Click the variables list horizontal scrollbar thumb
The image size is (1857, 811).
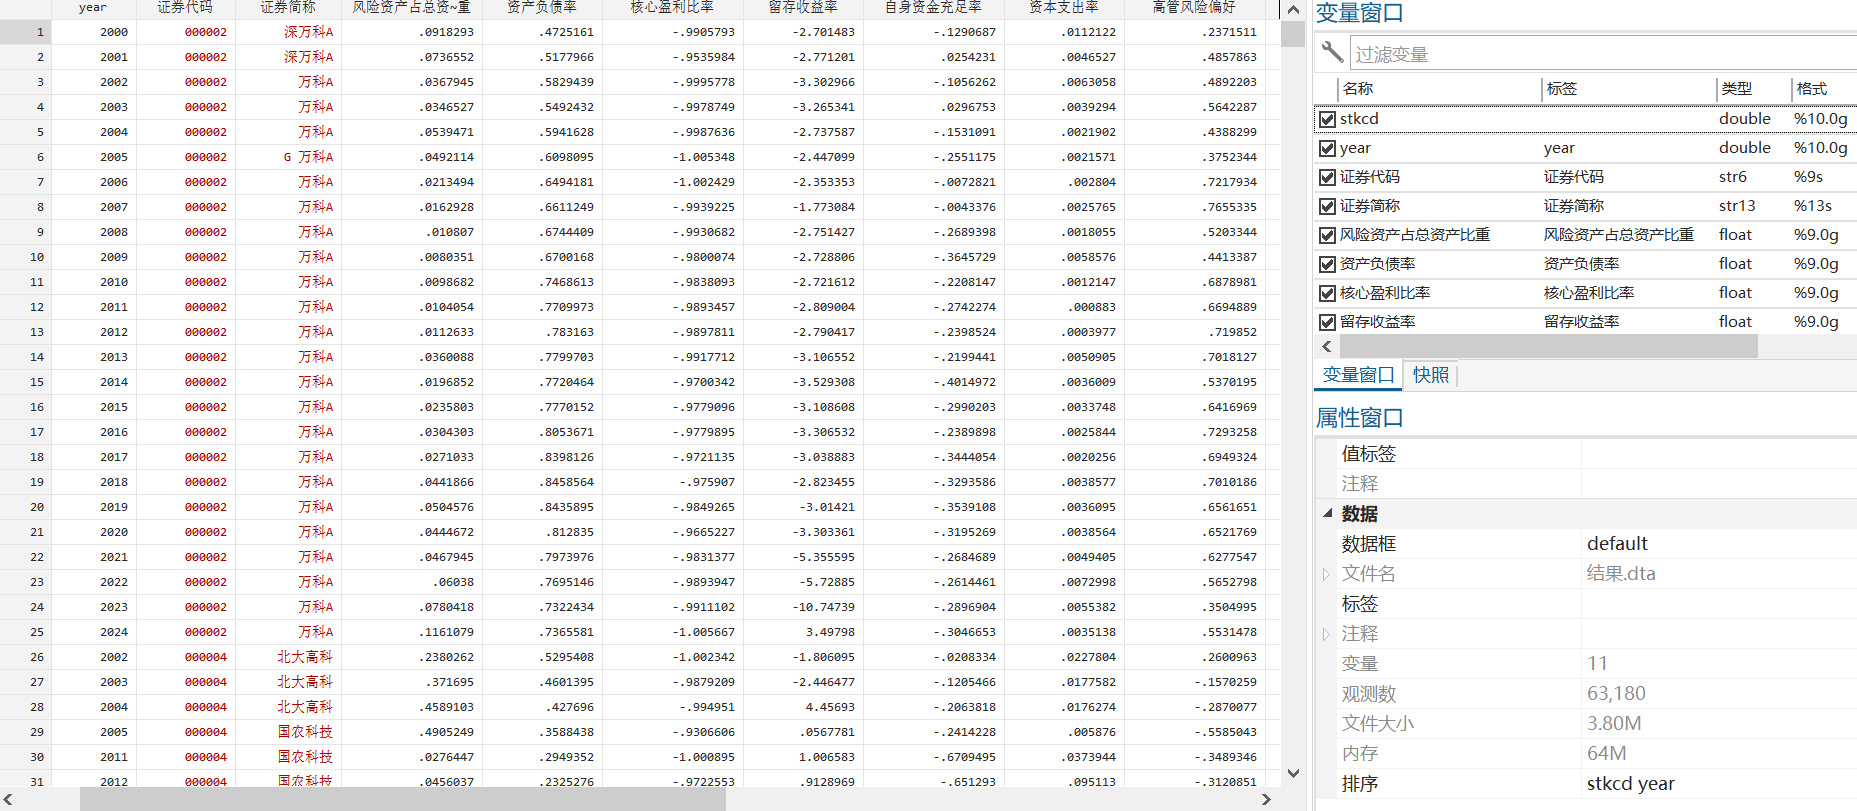[1548, 346]
